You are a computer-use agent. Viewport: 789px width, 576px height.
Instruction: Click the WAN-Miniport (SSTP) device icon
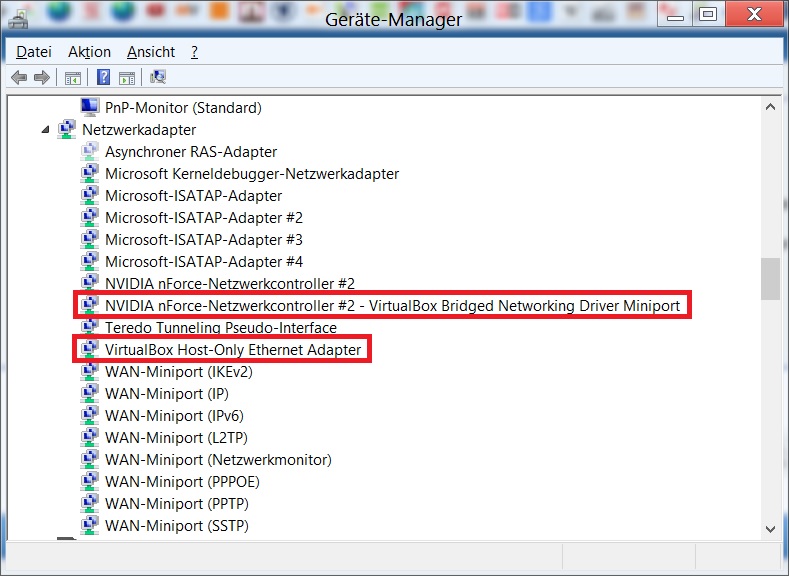tap(90, 526)
